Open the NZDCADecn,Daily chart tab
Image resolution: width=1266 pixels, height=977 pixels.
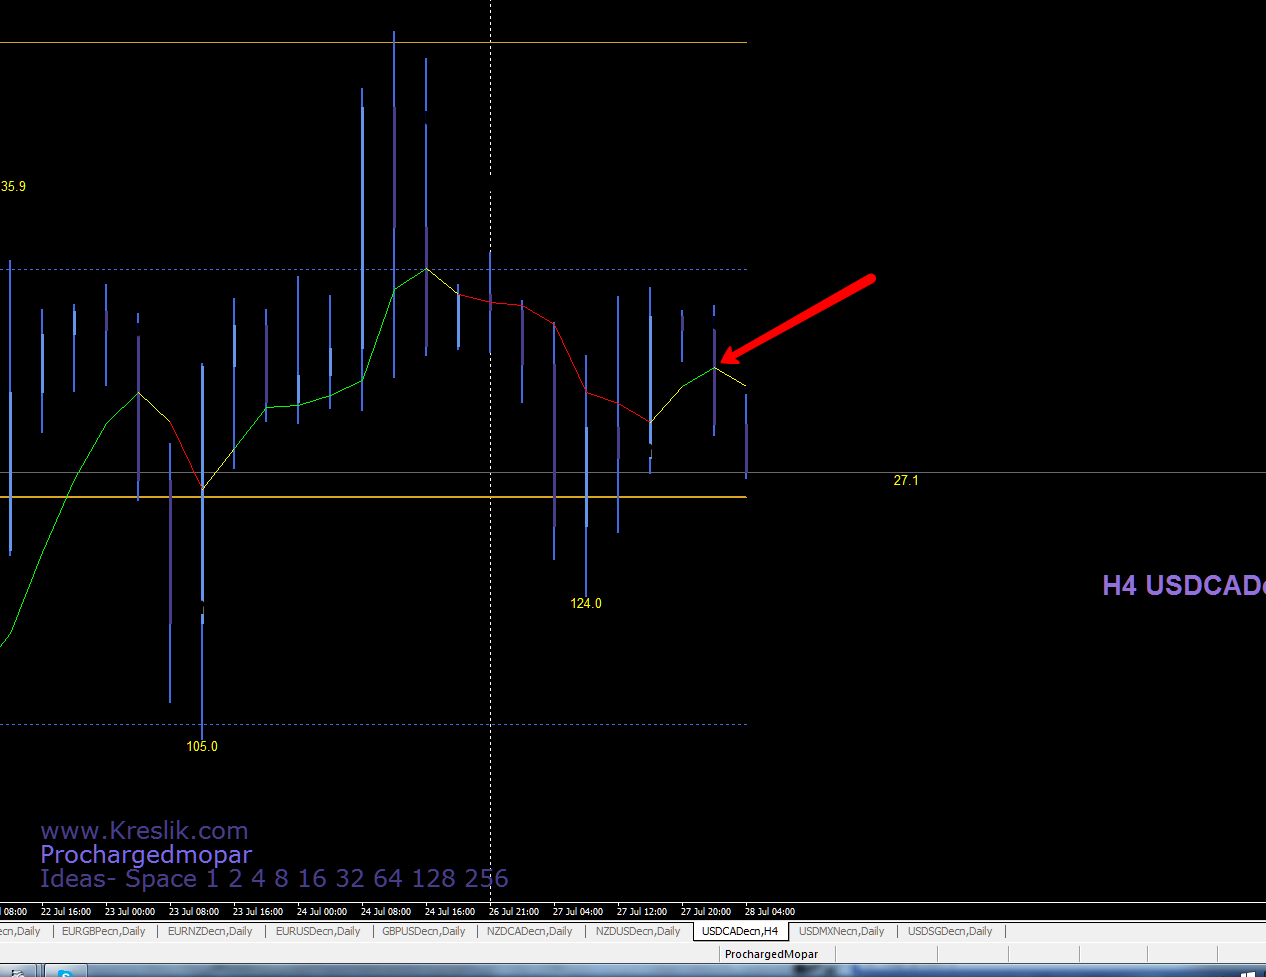click(x=529, y=931)
